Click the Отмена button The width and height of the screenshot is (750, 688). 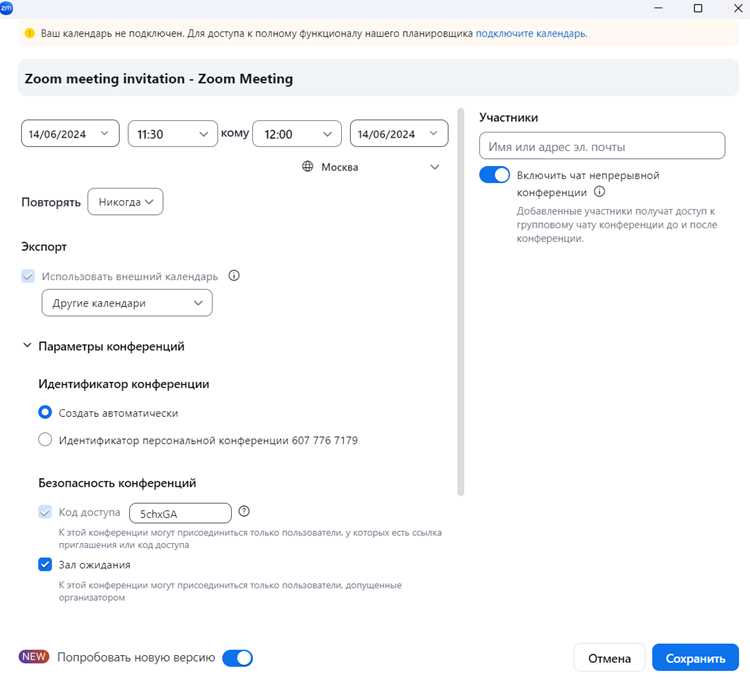coord(609,658)
